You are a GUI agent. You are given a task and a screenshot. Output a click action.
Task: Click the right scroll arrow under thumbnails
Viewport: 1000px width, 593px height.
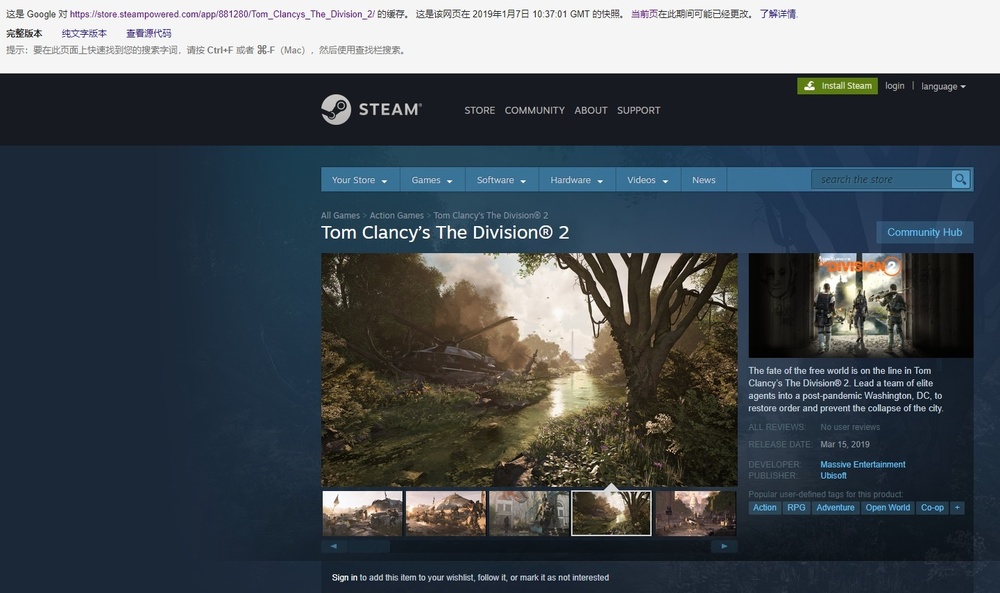724,546
